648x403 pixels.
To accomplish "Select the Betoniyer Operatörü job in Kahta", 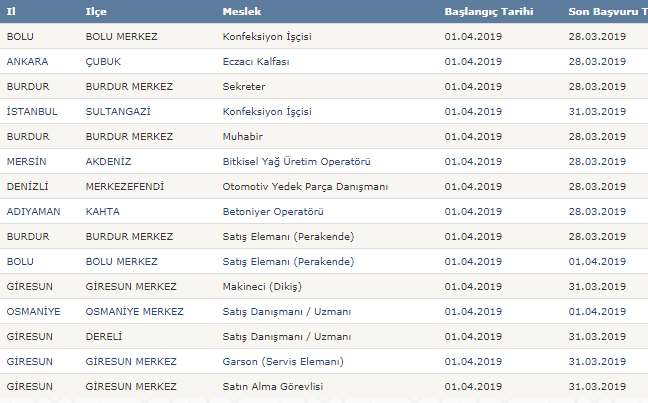I will 273,212.
